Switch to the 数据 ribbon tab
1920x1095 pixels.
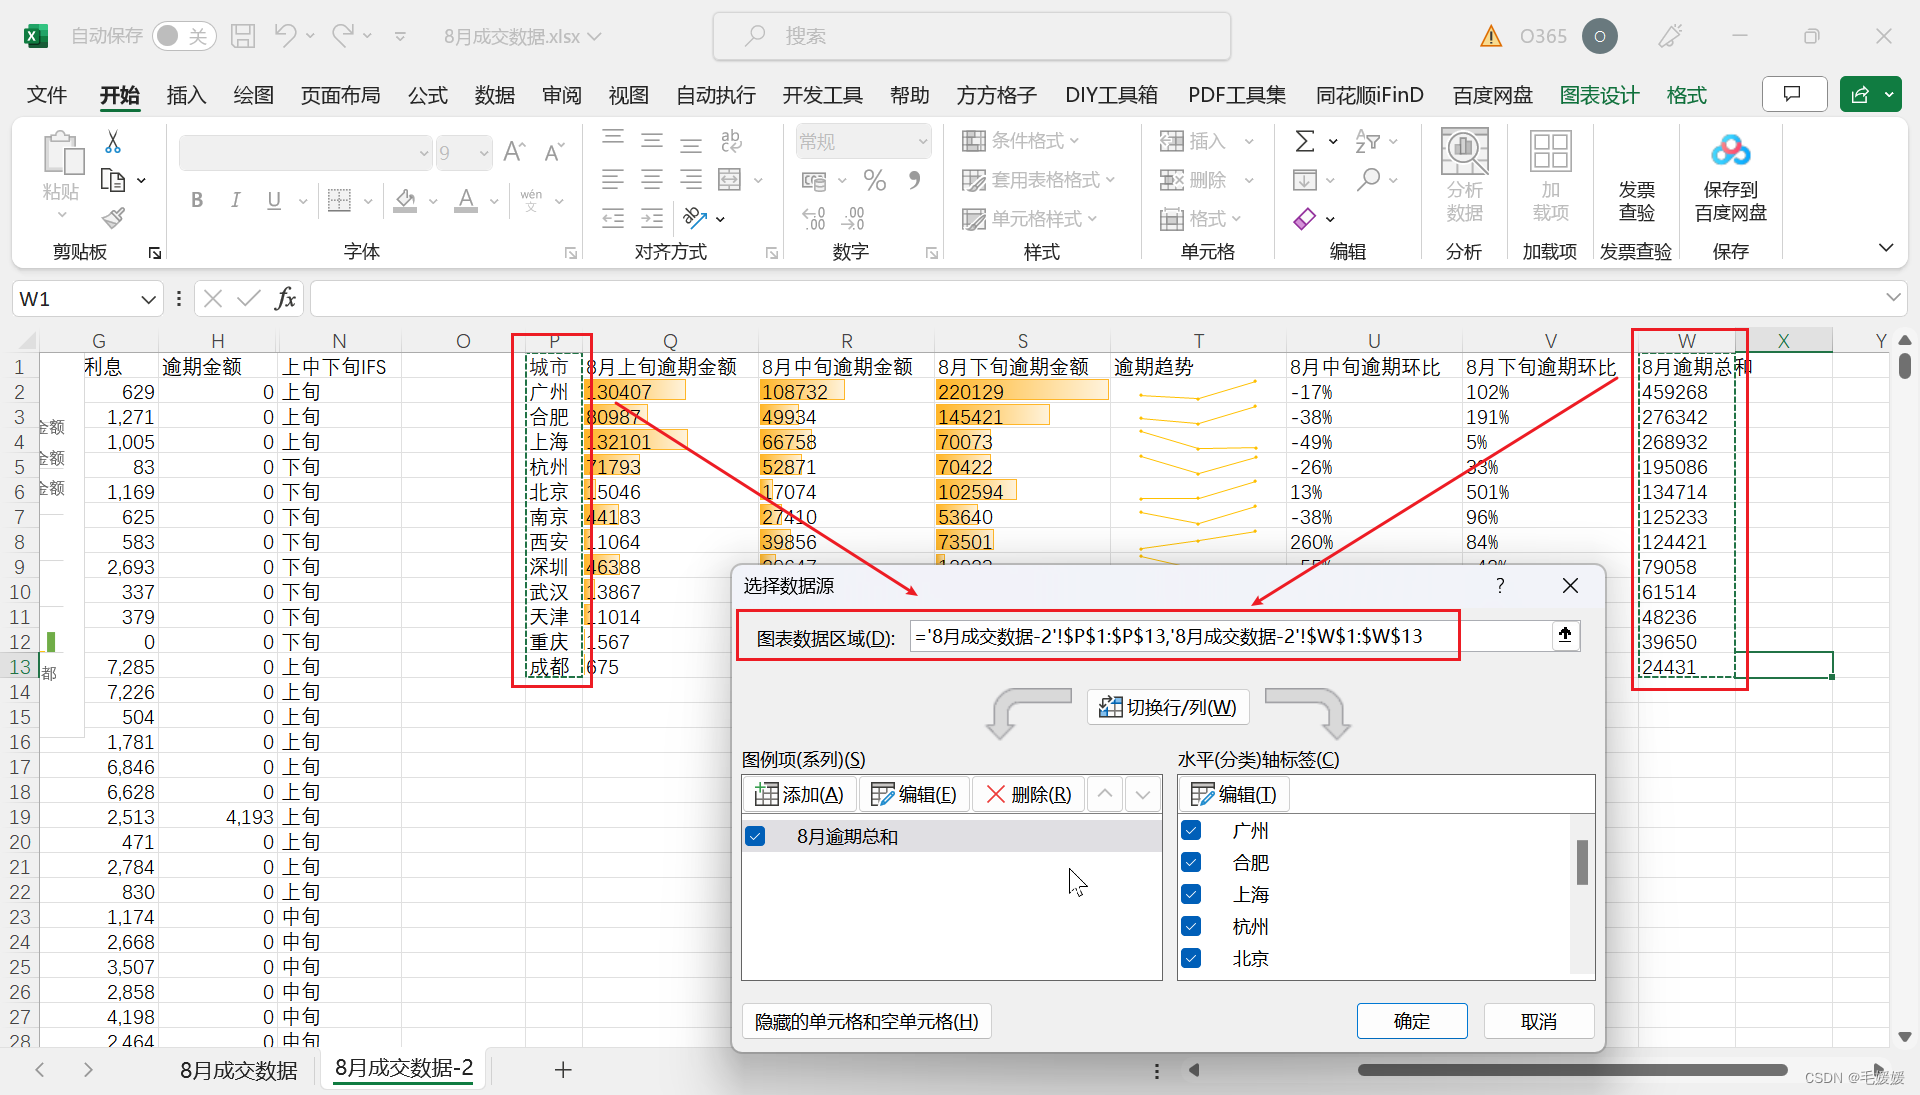(495, 95)
